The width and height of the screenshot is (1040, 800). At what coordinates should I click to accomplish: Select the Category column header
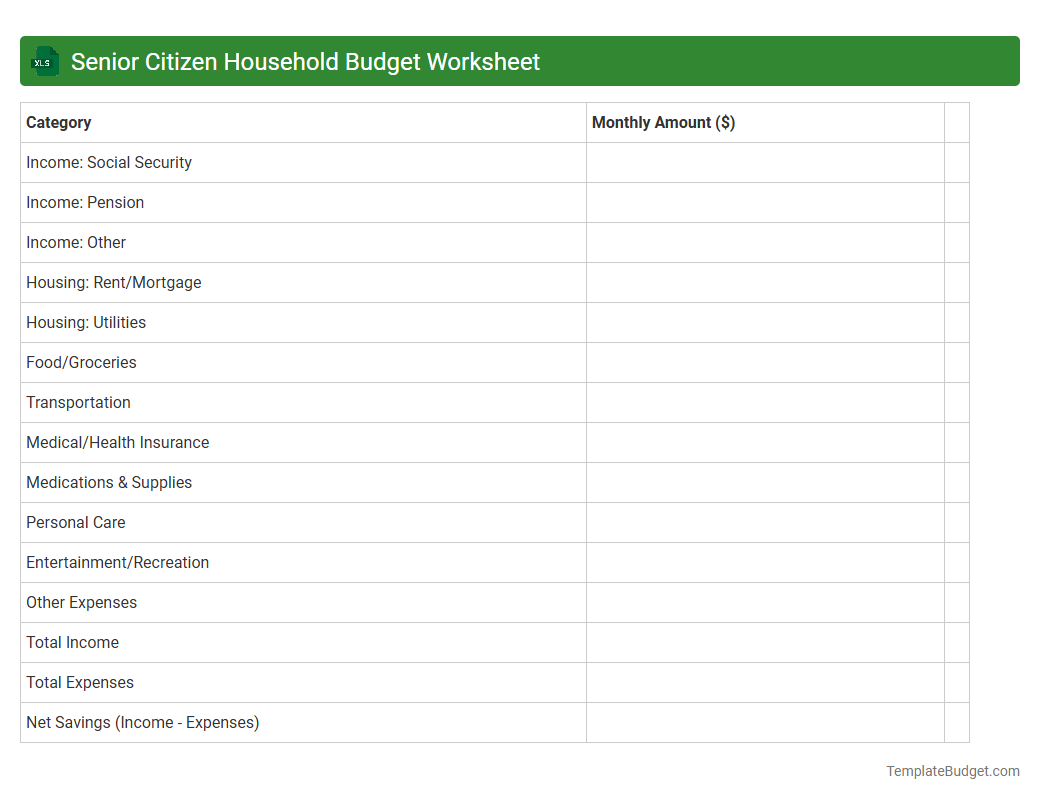(58, 122)
